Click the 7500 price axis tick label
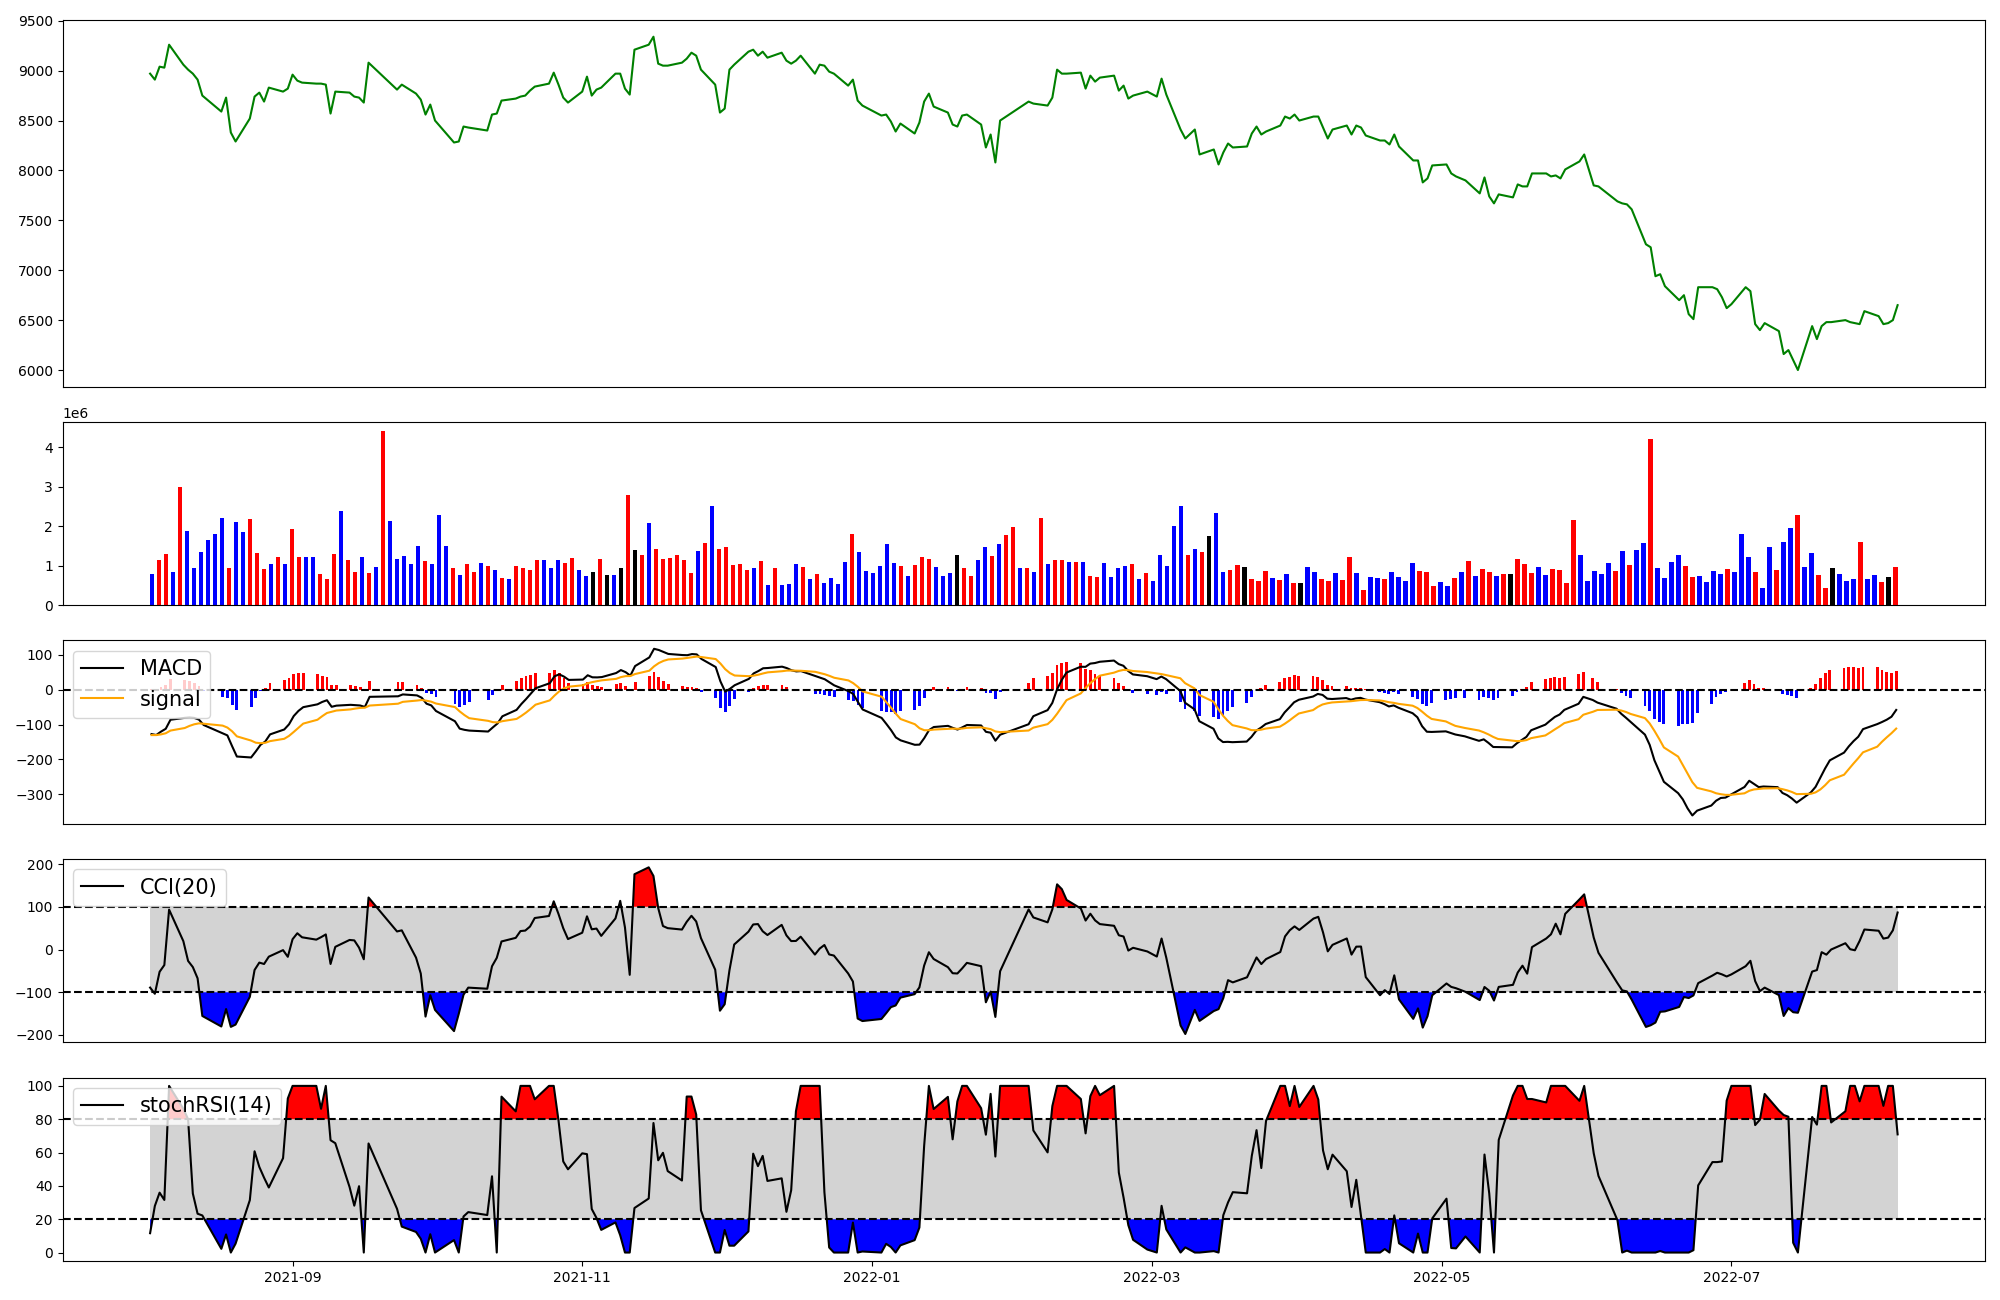 (x=36, y=221)
